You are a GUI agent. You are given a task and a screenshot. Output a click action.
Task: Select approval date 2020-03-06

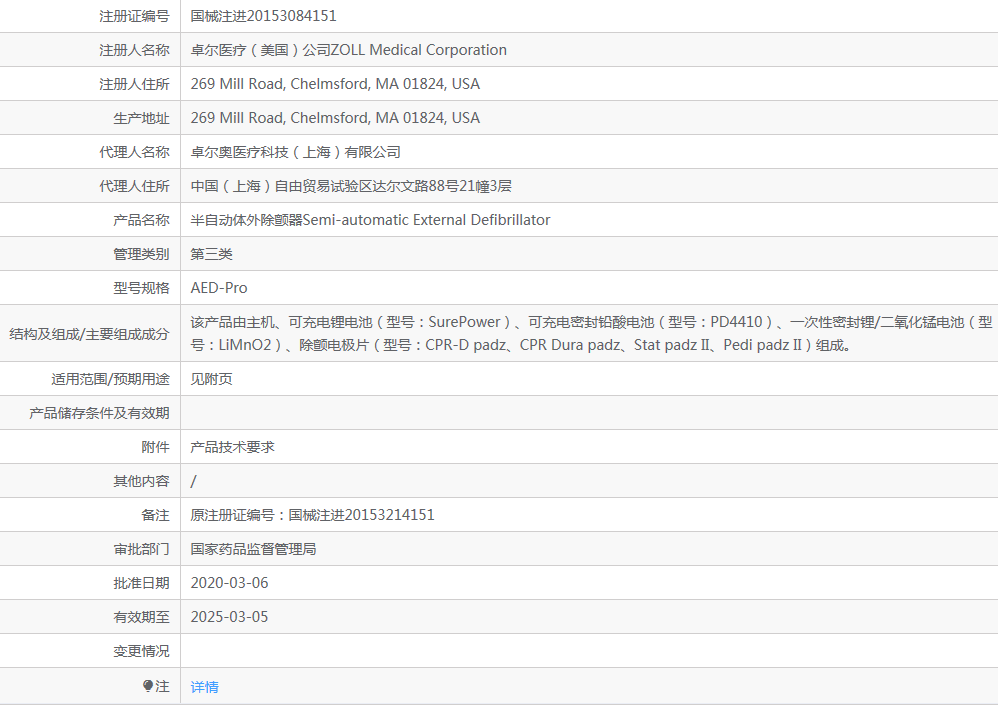[x=229, y=583]
